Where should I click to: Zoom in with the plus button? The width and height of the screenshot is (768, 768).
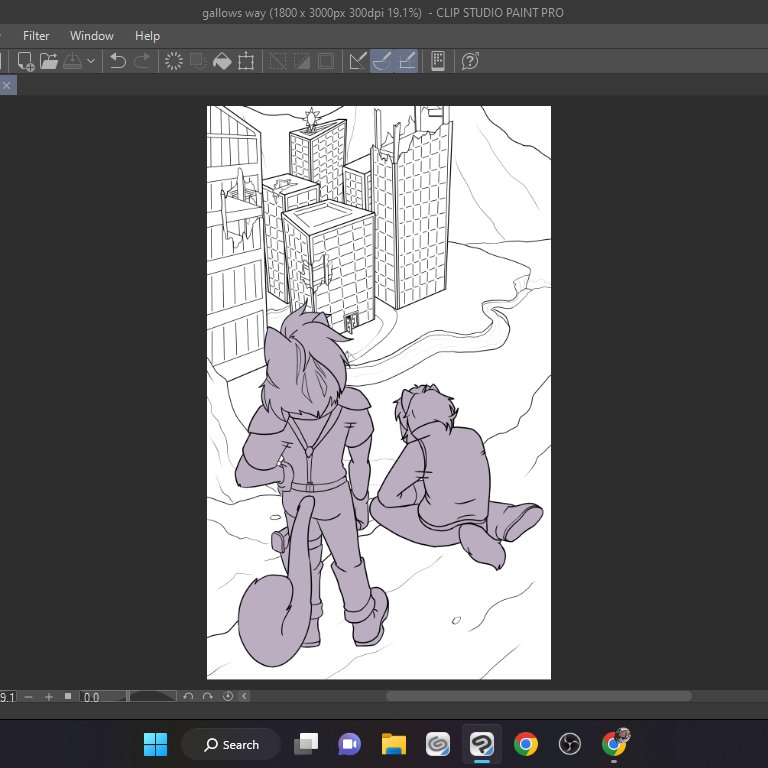48,696
